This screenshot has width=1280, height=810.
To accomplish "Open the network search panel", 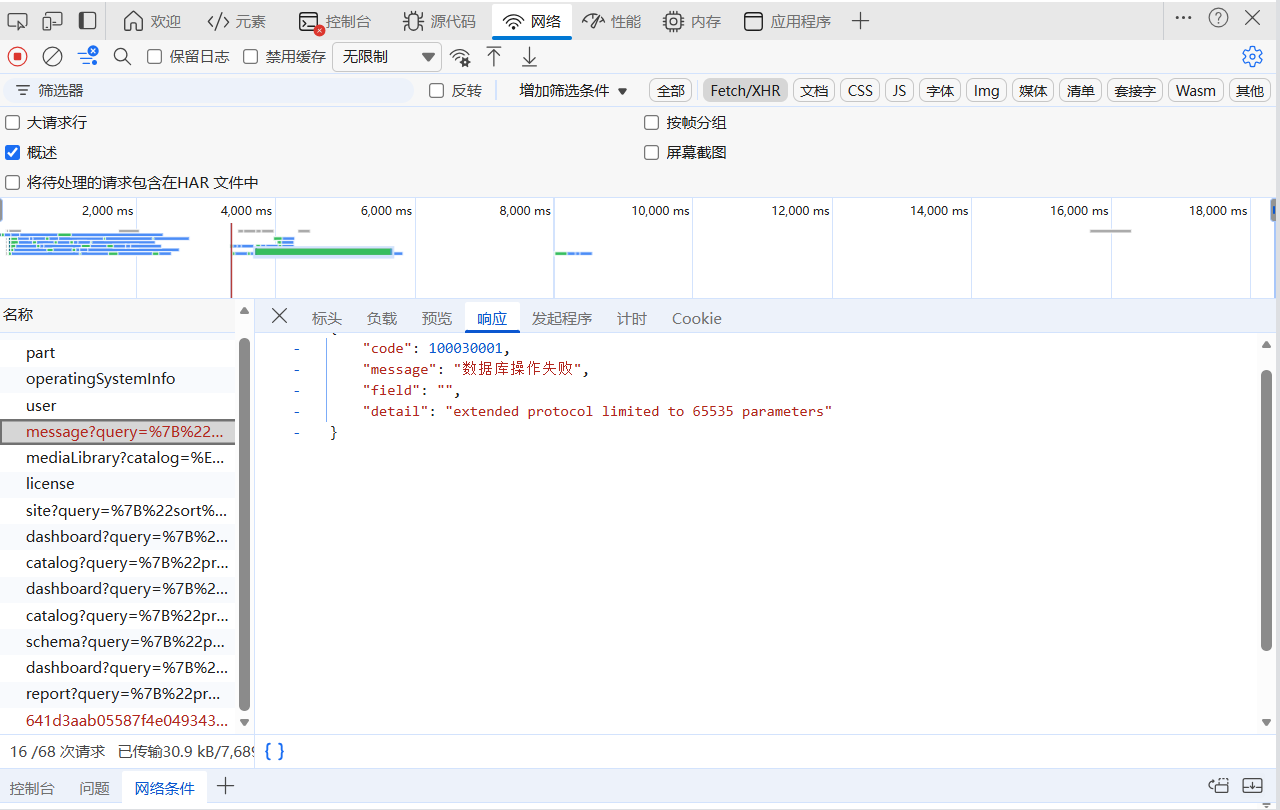I will [122, 56].
